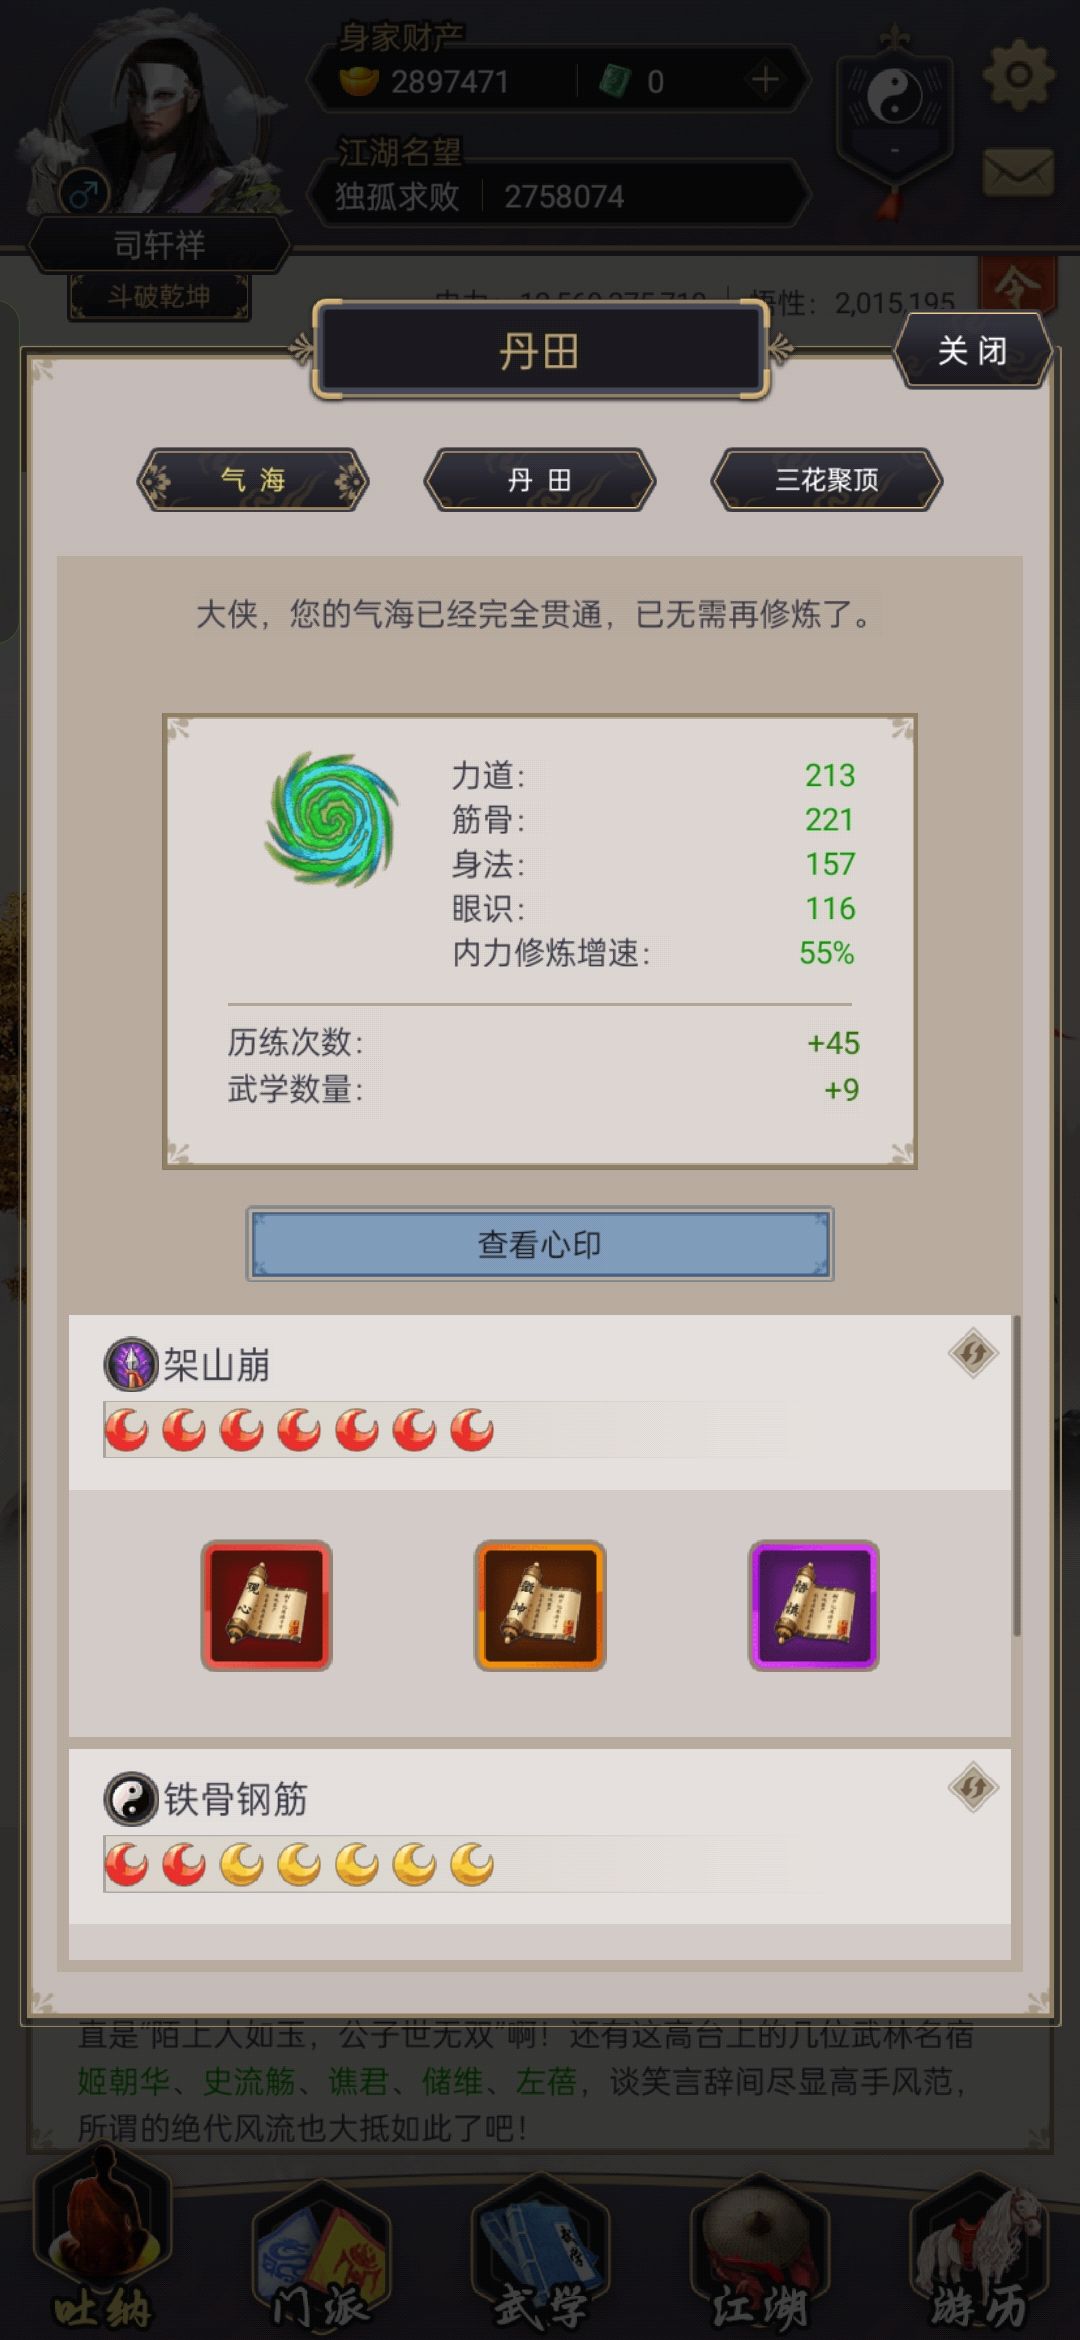Viewport: 1080px width, 2340px height.
Task: Toggle the swap icon for 架山崩
Action: 973,1354
